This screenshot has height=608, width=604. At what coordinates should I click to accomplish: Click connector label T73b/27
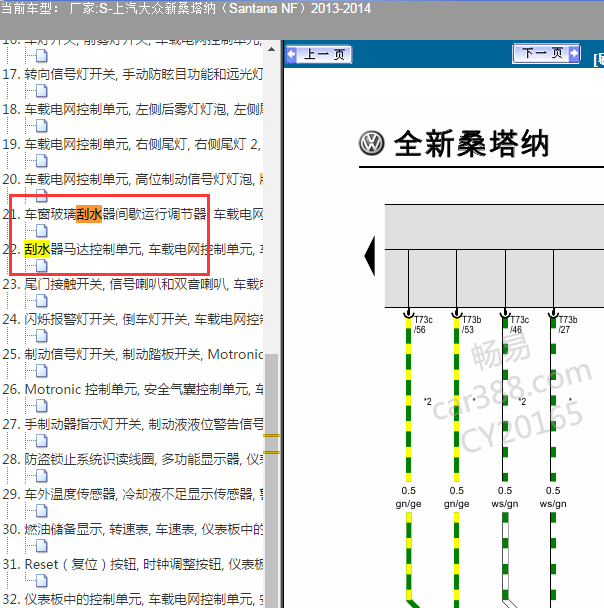pyautogui.click(x=568, y=325)
